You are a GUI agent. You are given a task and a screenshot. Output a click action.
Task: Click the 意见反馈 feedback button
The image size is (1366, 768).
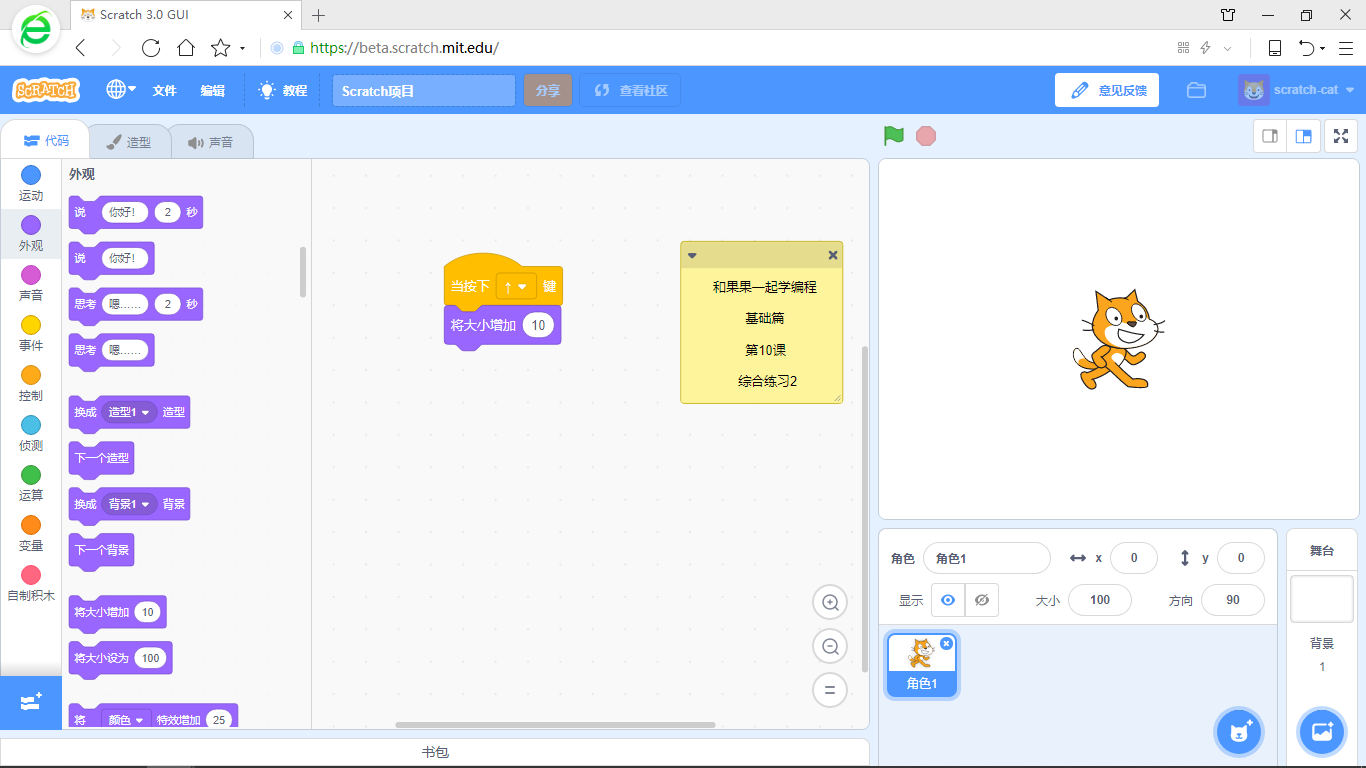click(1107, 90)
